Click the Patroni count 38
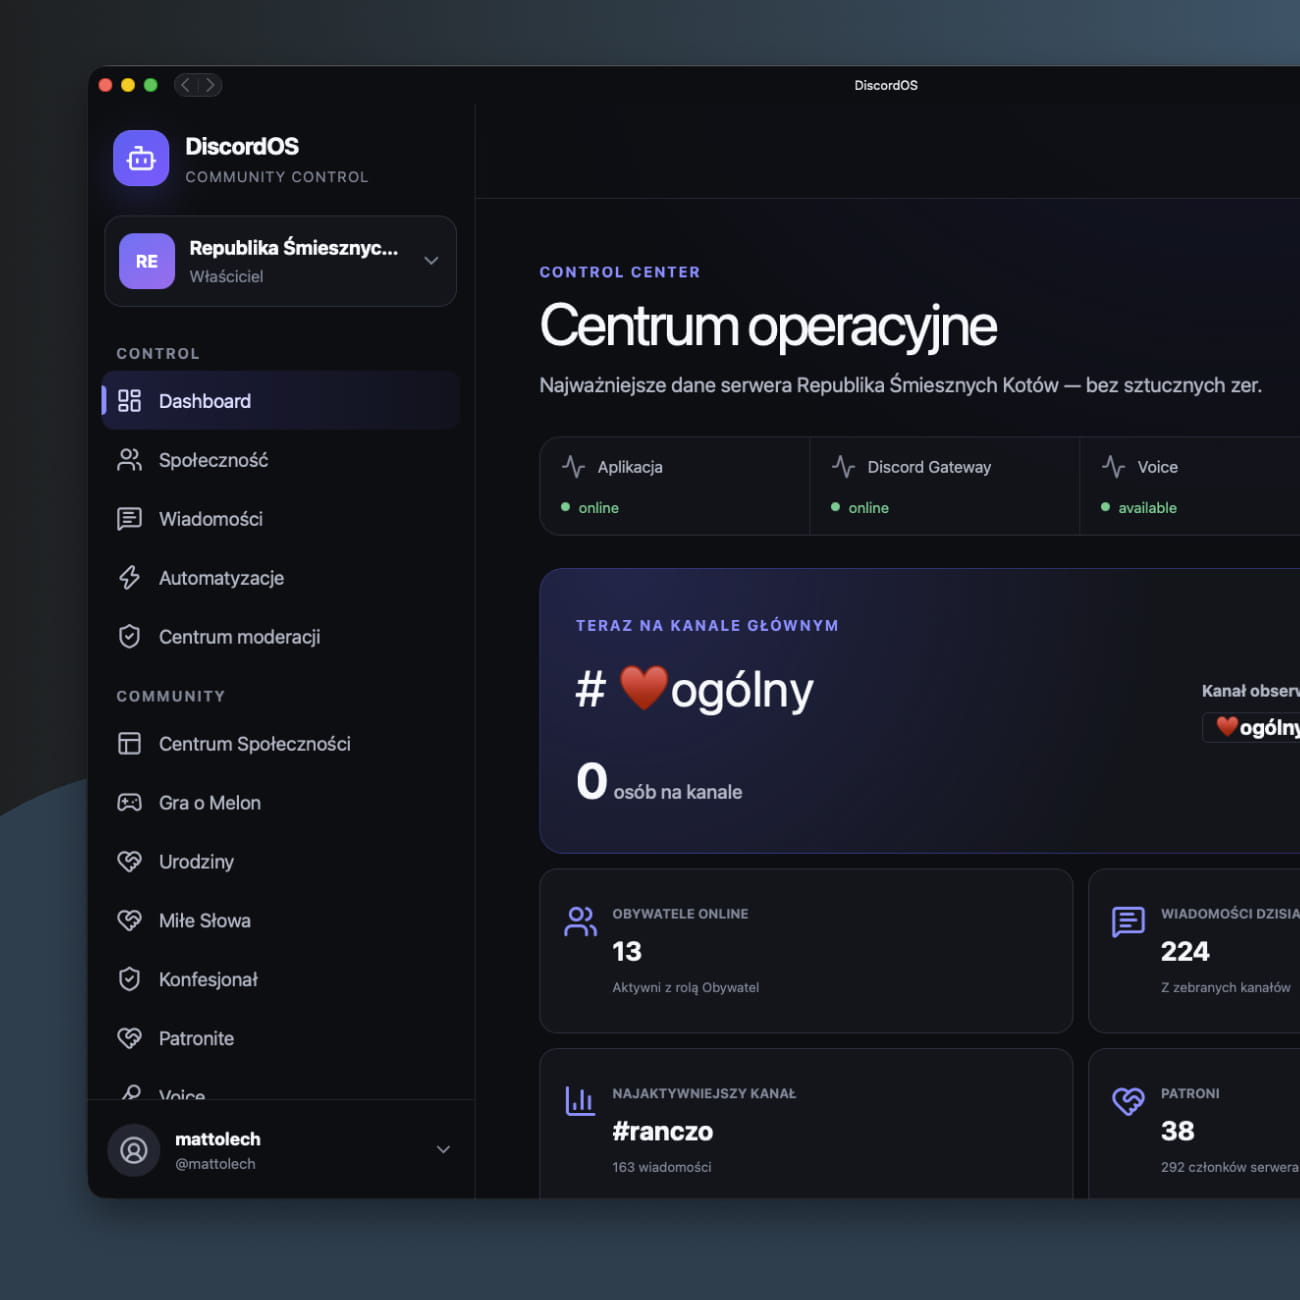The width and height of the screenshot is (1300, 1300). [x=1177, y=1131]
